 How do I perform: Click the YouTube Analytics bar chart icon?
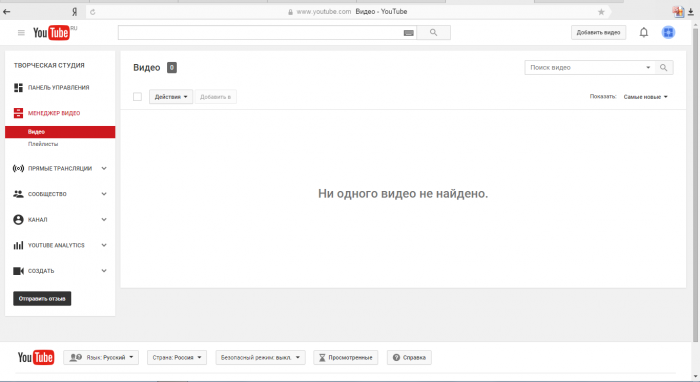(18, 245)
